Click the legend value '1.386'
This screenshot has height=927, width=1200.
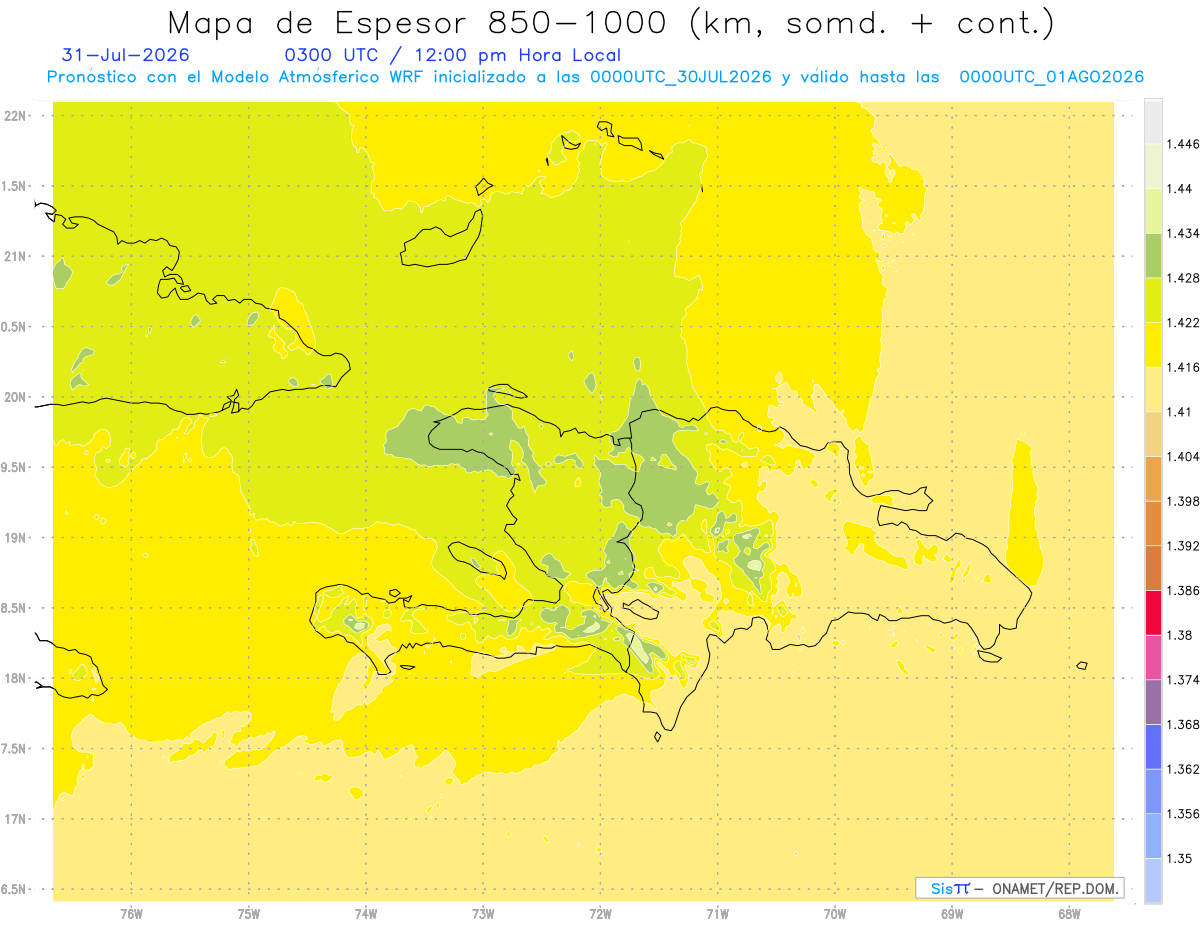click(x=1184, y=591)
